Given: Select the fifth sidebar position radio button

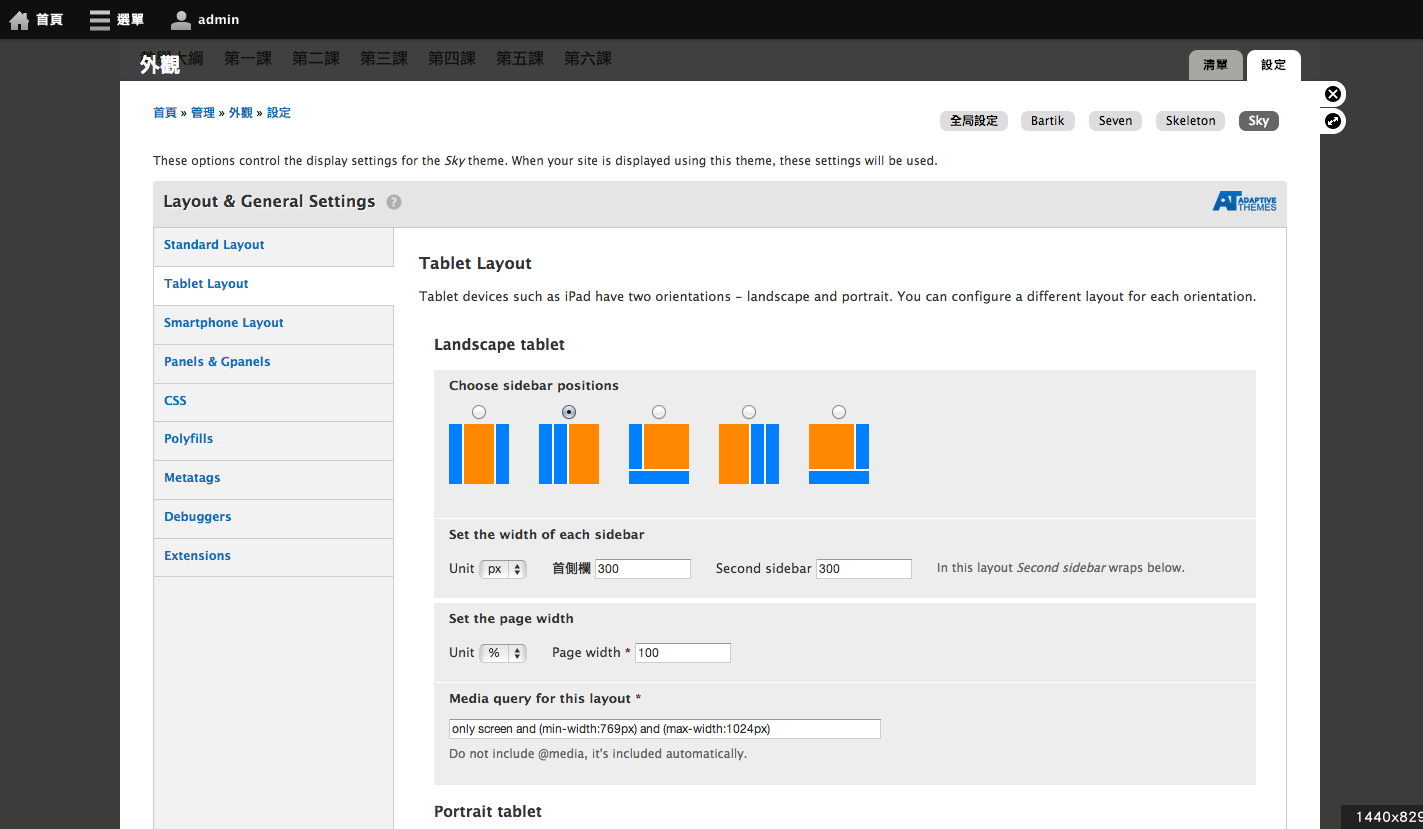Looking at the screenshot, I should pyautogui.click(x=839, y=412).
